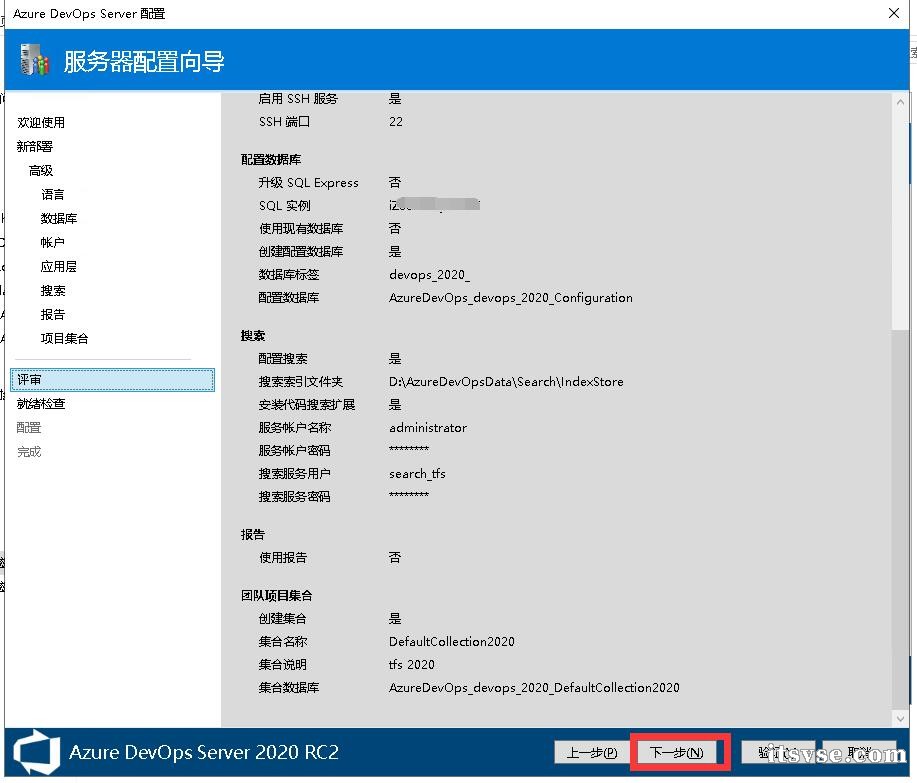The image size is (917, 783).
Task: Select the highlighted 评审 step
Action: [x=112, y=380]
